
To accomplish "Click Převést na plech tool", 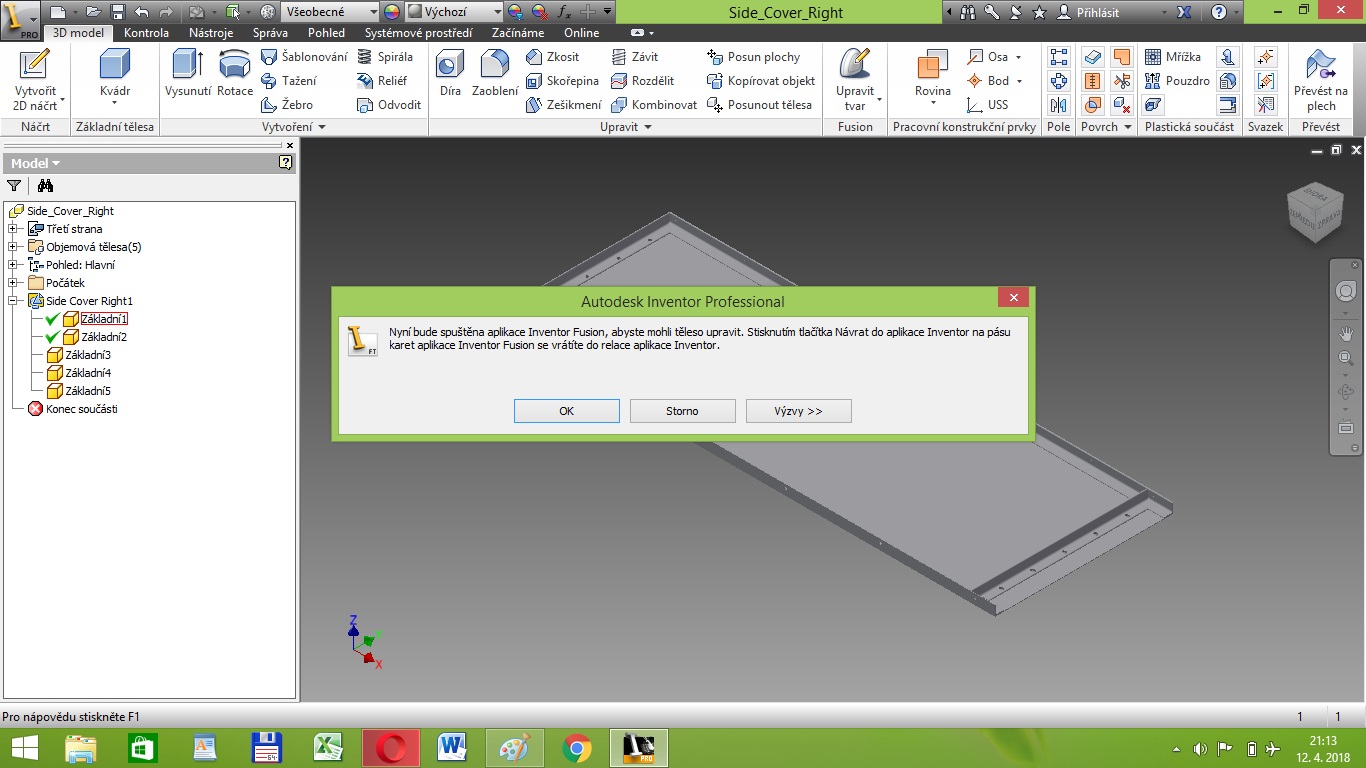I will click(1321, 80).
